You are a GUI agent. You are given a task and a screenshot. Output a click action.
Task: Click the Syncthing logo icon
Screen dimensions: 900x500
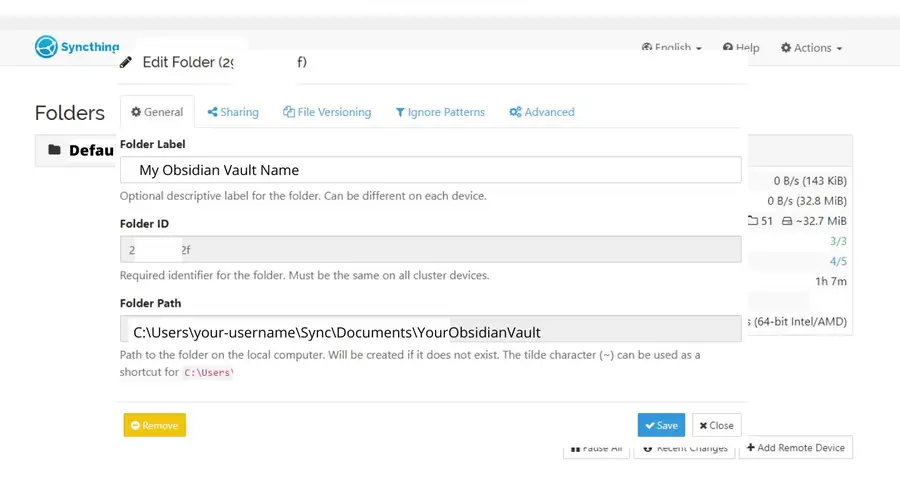coord(46,47)
